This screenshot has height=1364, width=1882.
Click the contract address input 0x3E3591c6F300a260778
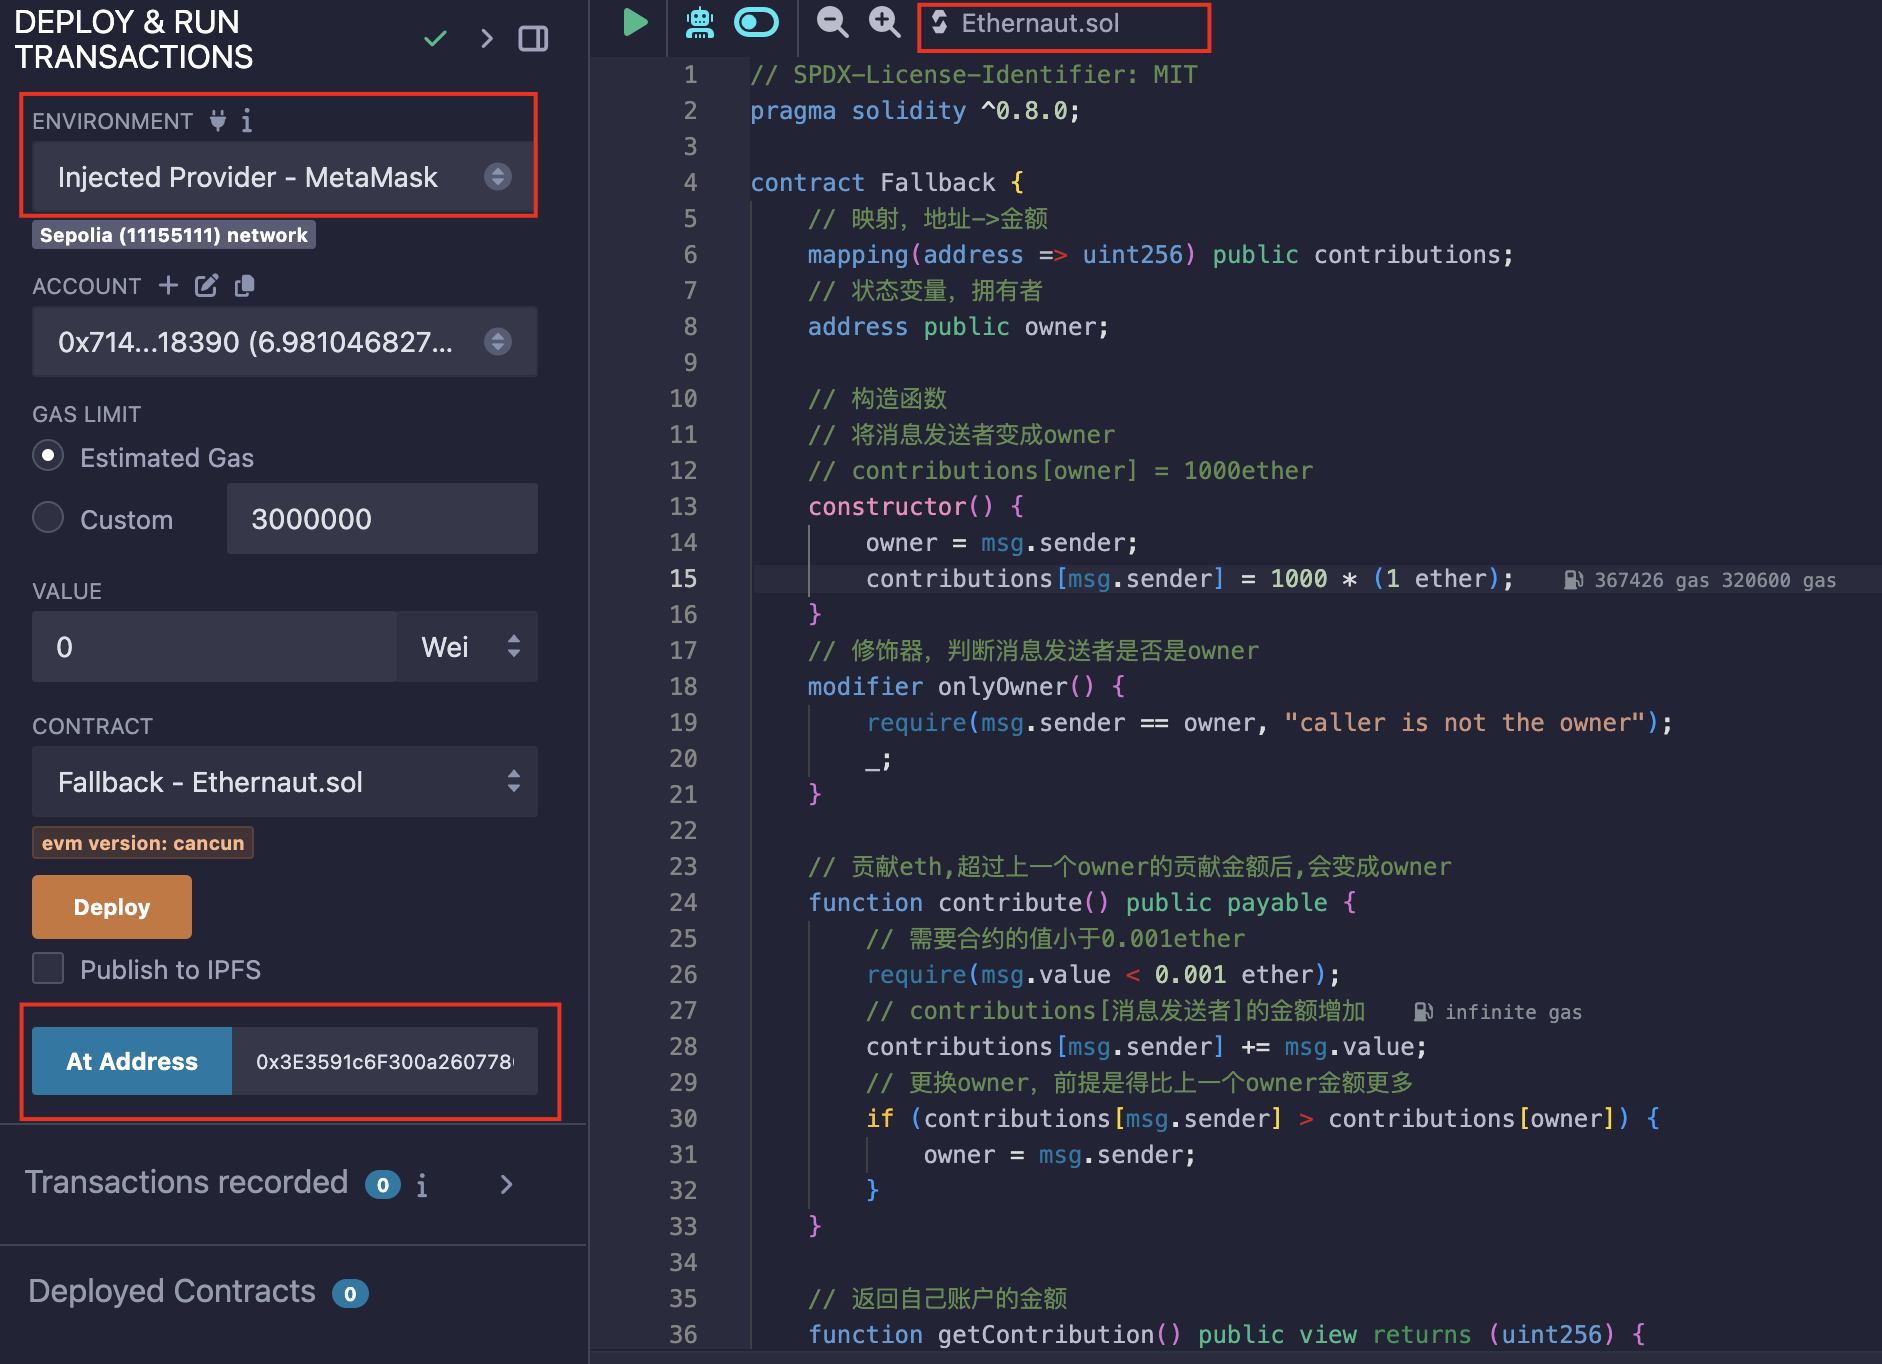click(x=385, y=1061)
